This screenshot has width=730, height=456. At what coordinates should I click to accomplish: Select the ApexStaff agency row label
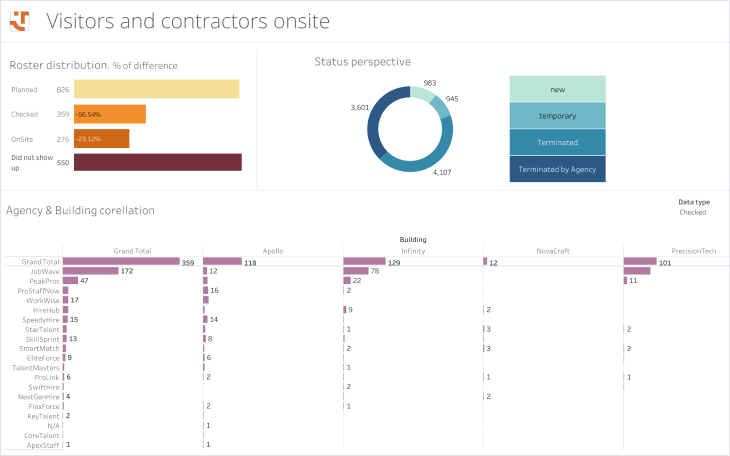click(44, 444)
